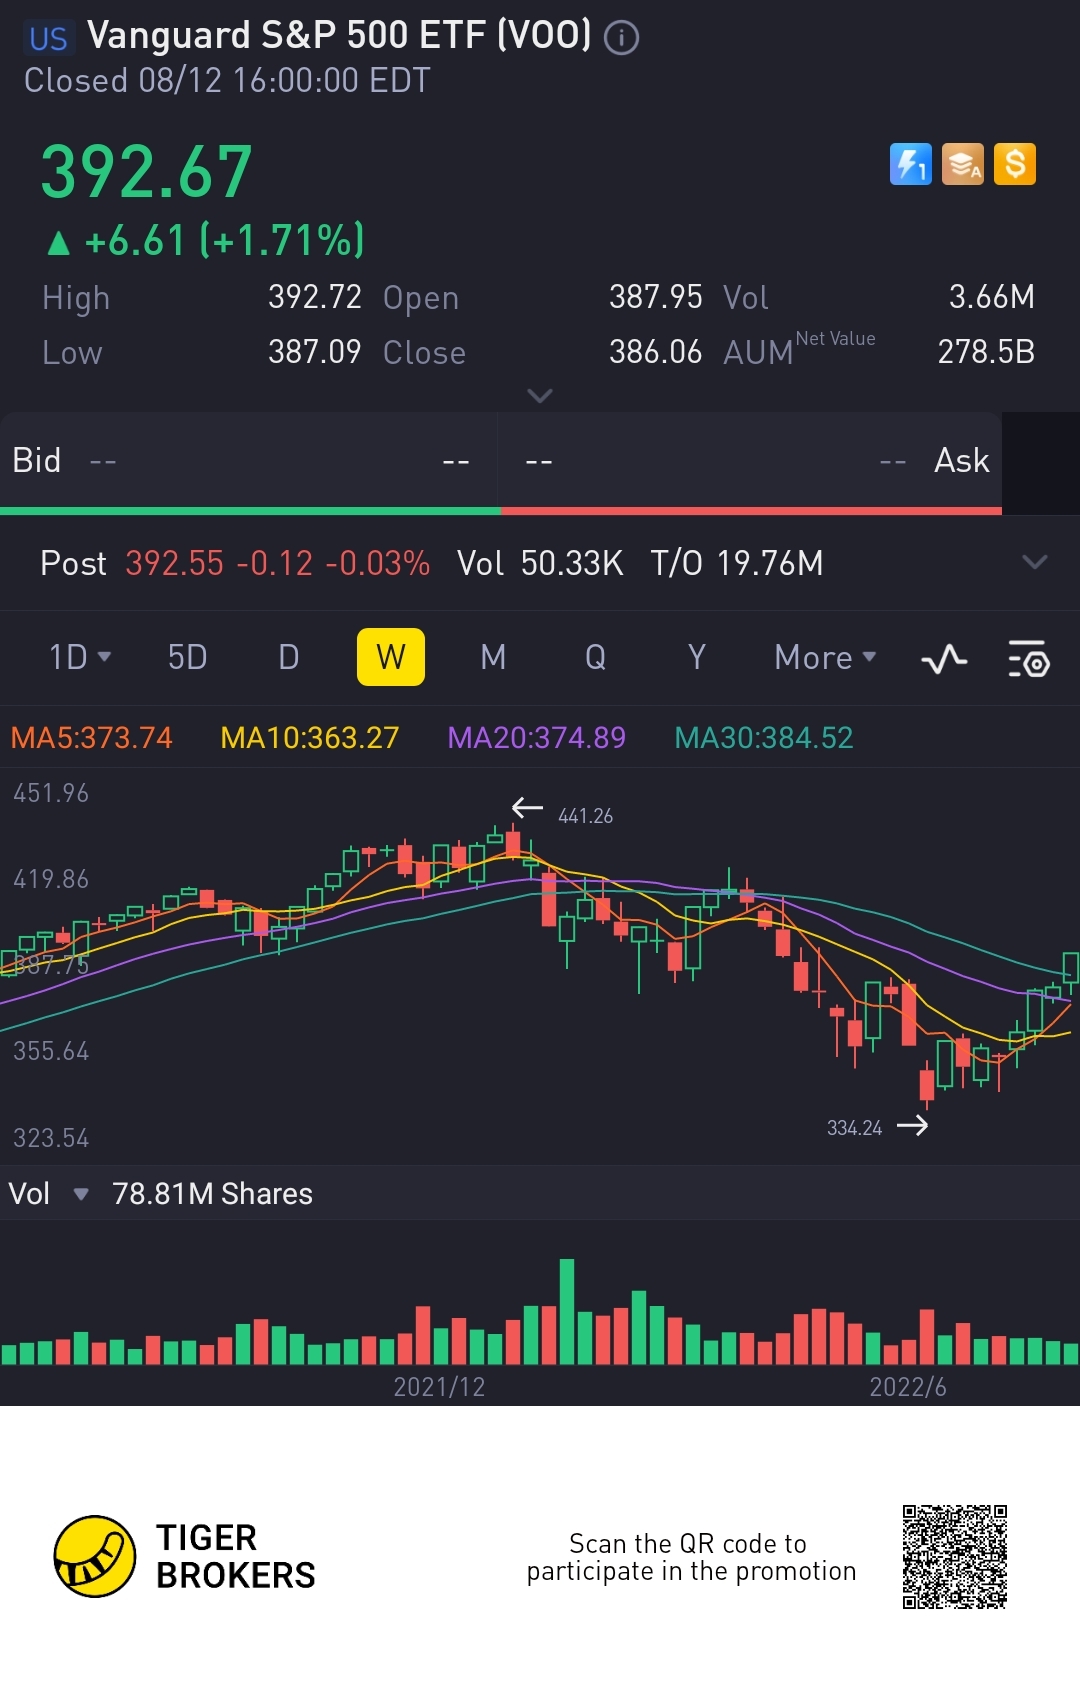This screenshot has width=1080, height=1708.
Task: Tap Scan the QR code promotion text
Action: 691,1557
